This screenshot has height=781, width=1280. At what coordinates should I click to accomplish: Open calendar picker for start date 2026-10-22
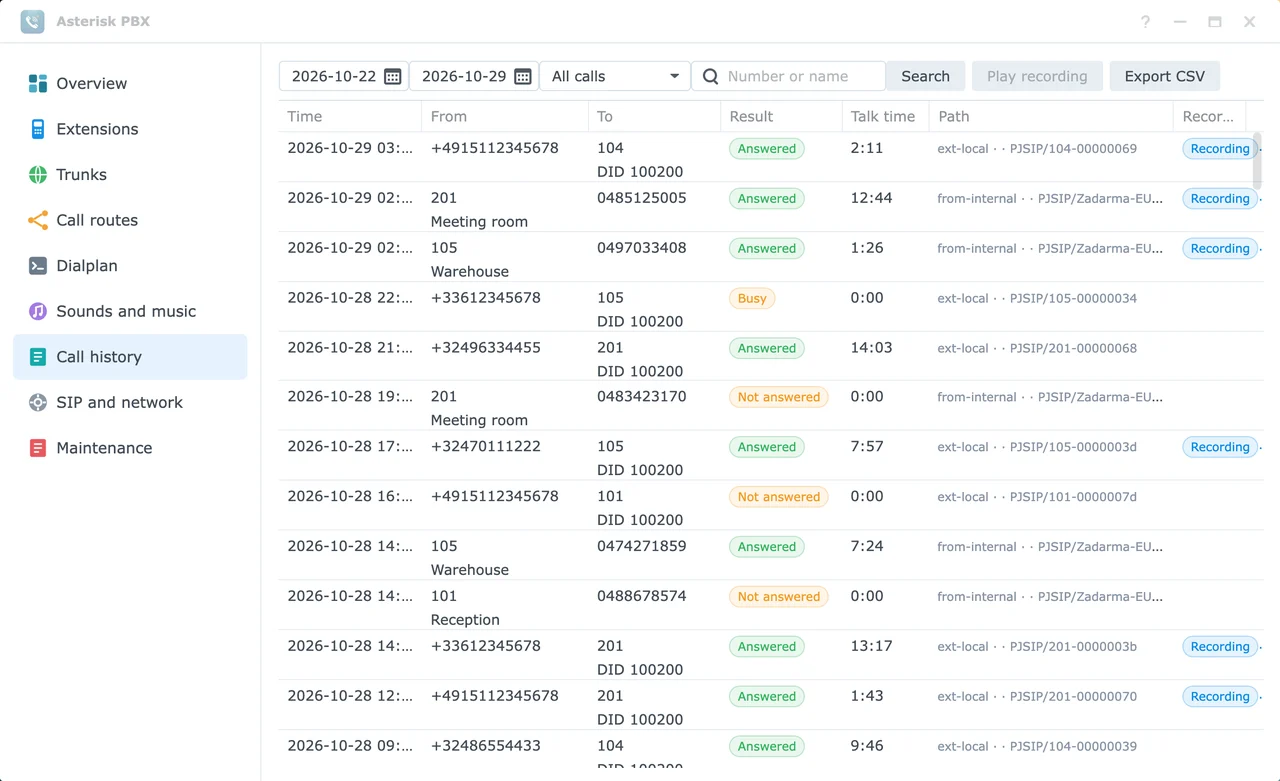coord(393,76)
